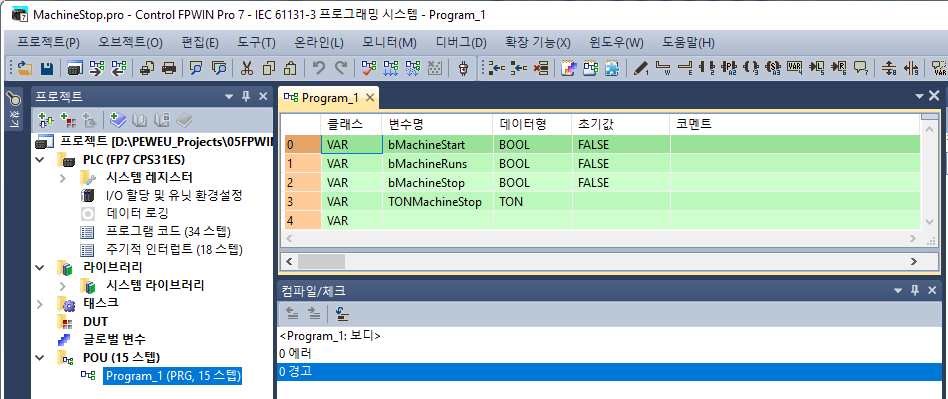Click the TON data type cell
Screen dimensions: 948x399
point(532,202)
